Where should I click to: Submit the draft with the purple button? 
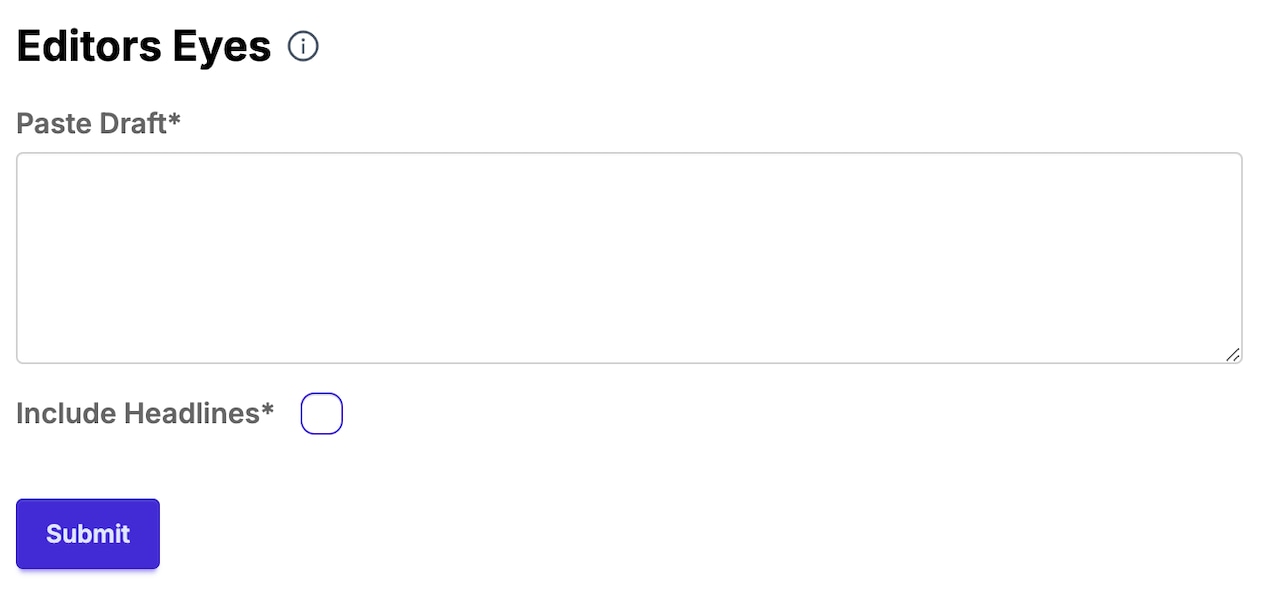pyautogui.click(x=88, y=534)
